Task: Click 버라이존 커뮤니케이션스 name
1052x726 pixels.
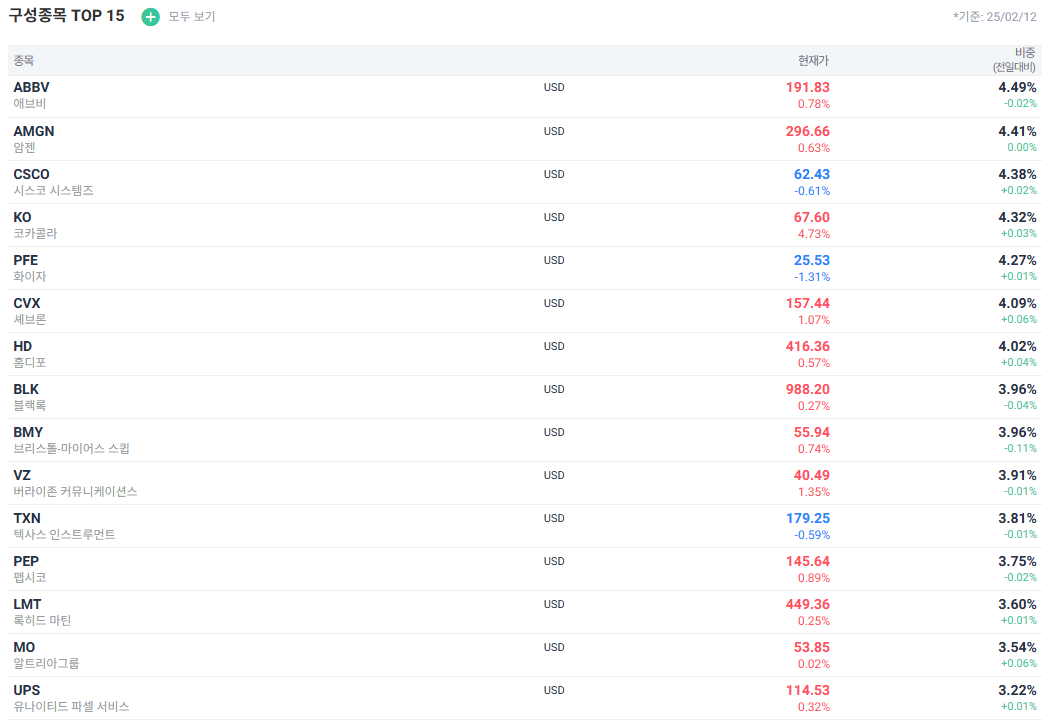Action: pos(75,490)
